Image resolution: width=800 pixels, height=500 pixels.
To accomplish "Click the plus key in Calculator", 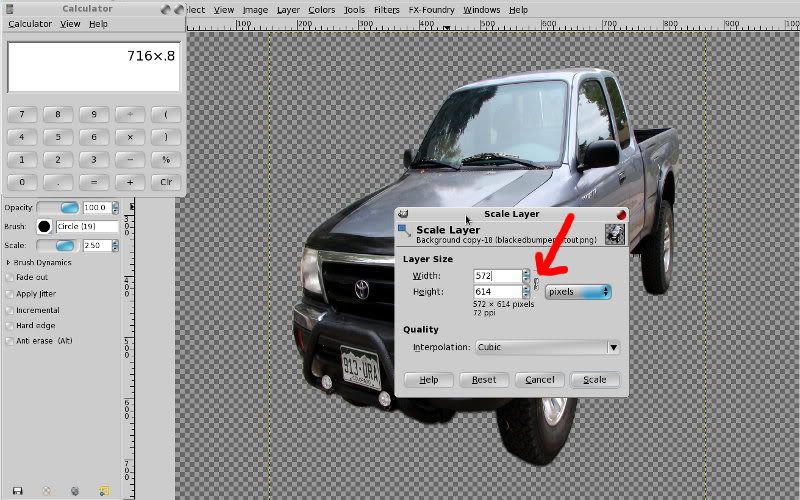I will 130,182.
